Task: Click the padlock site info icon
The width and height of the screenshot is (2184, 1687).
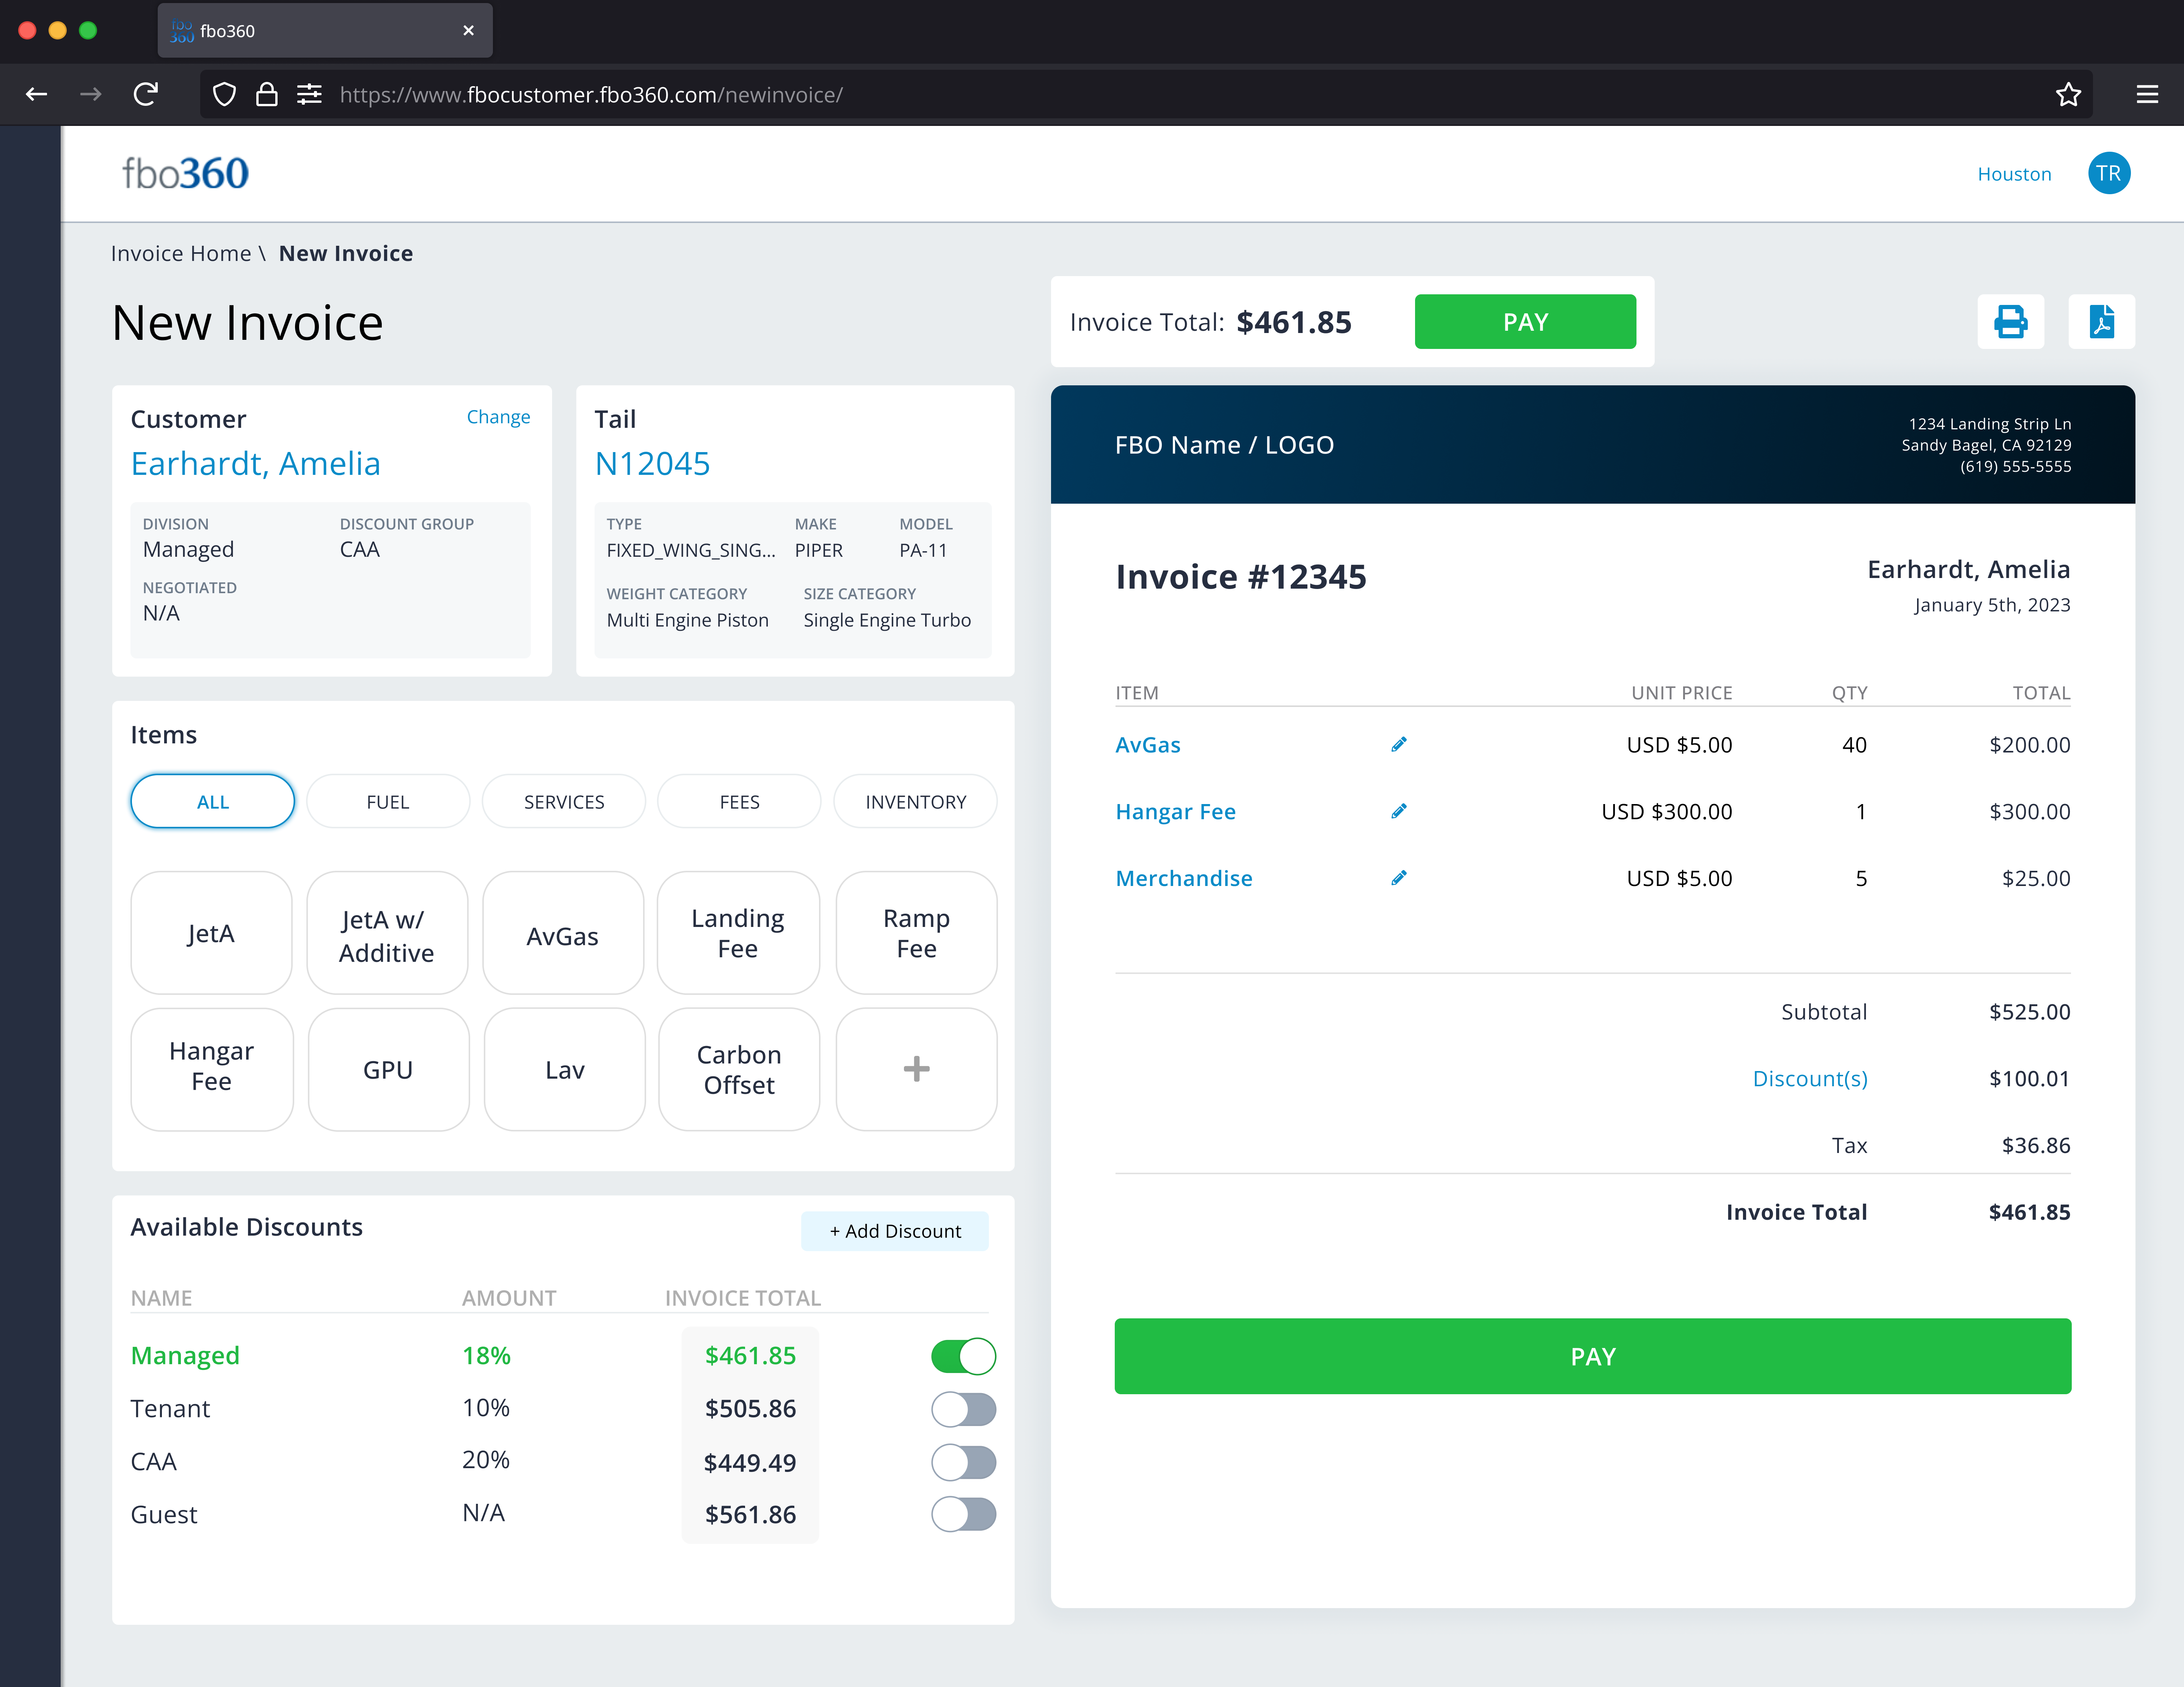Action: 266,94
